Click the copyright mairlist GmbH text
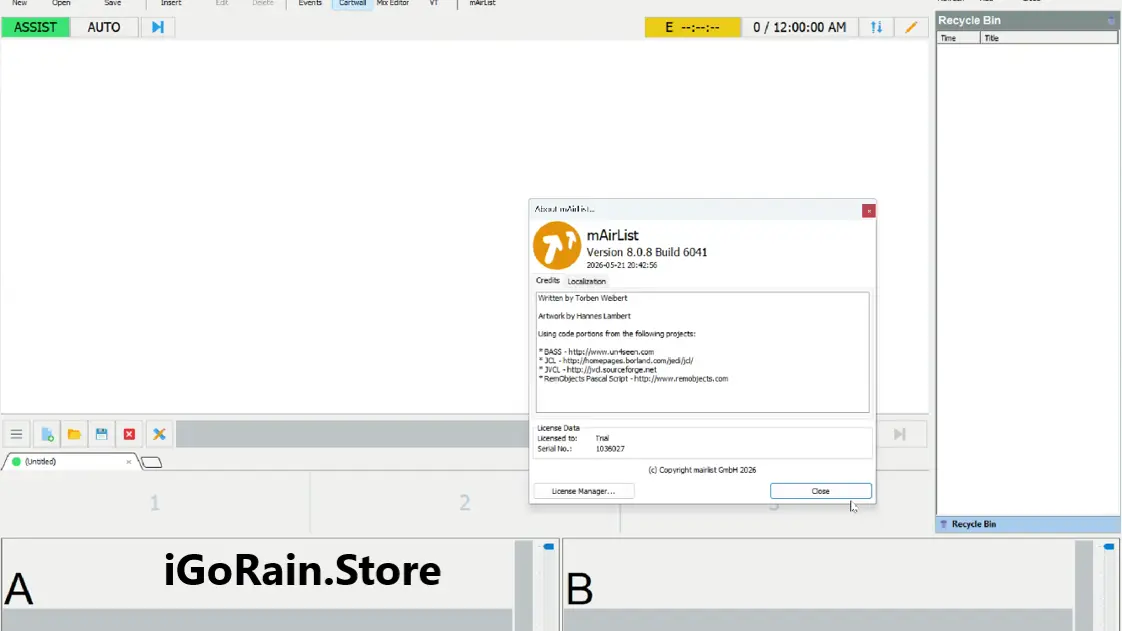This screenshot has width=1122, height=631. [702, 470]
